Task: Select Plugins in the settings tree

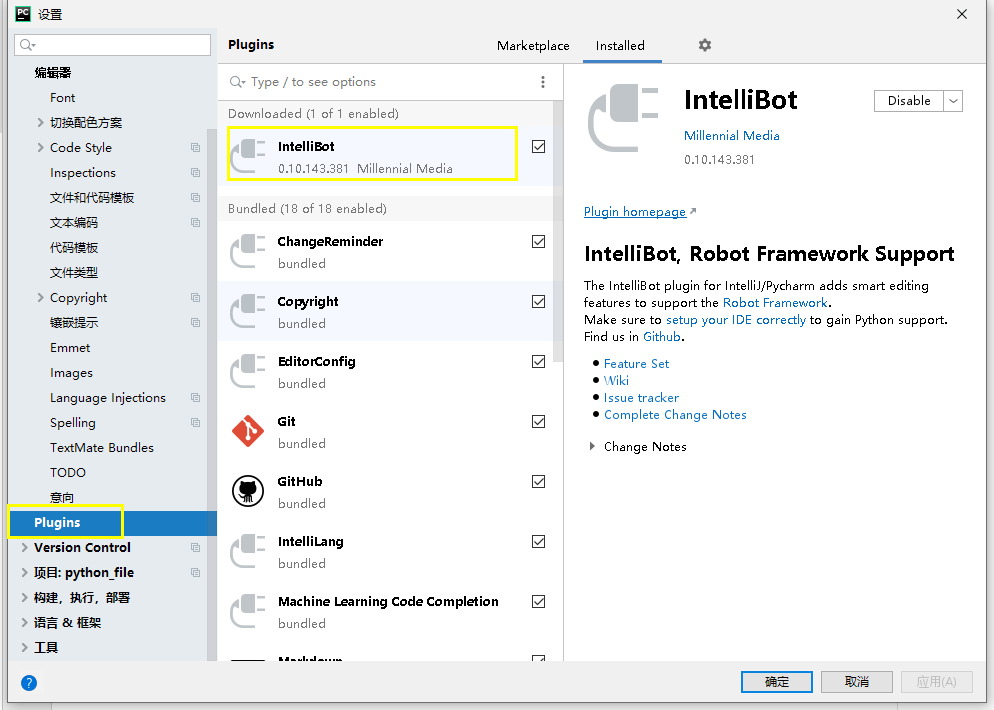Action: coord(113,522)
